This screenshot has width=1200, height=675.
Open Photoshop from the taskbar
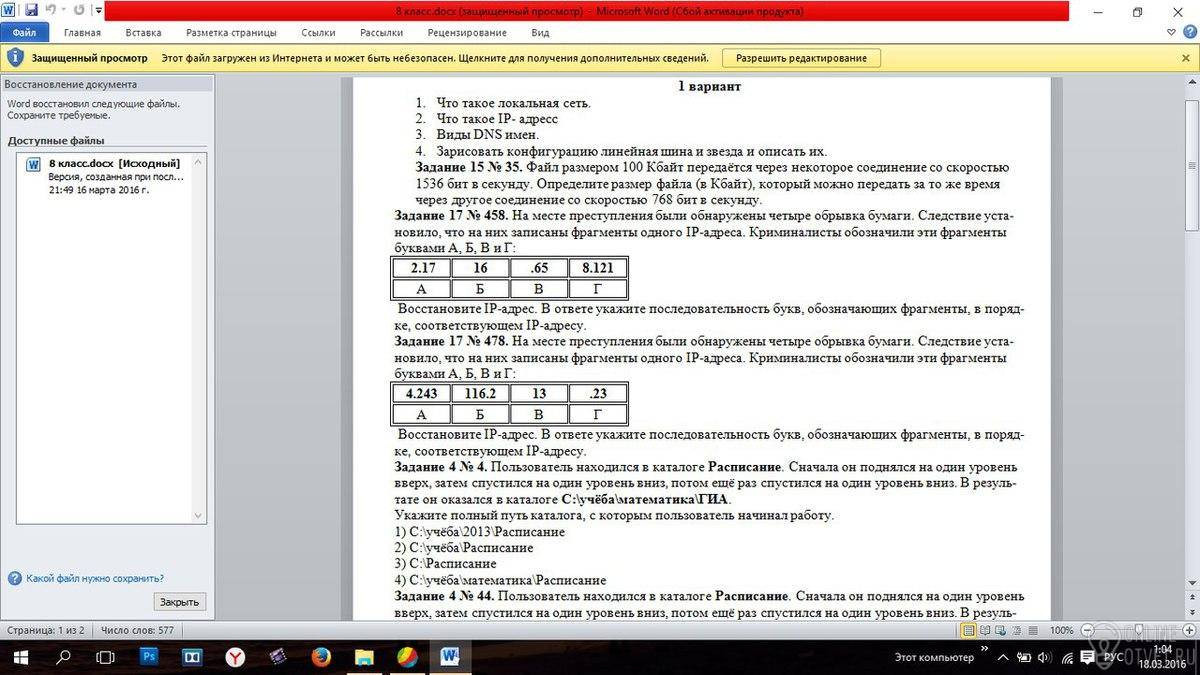click(x=149, y=656)
